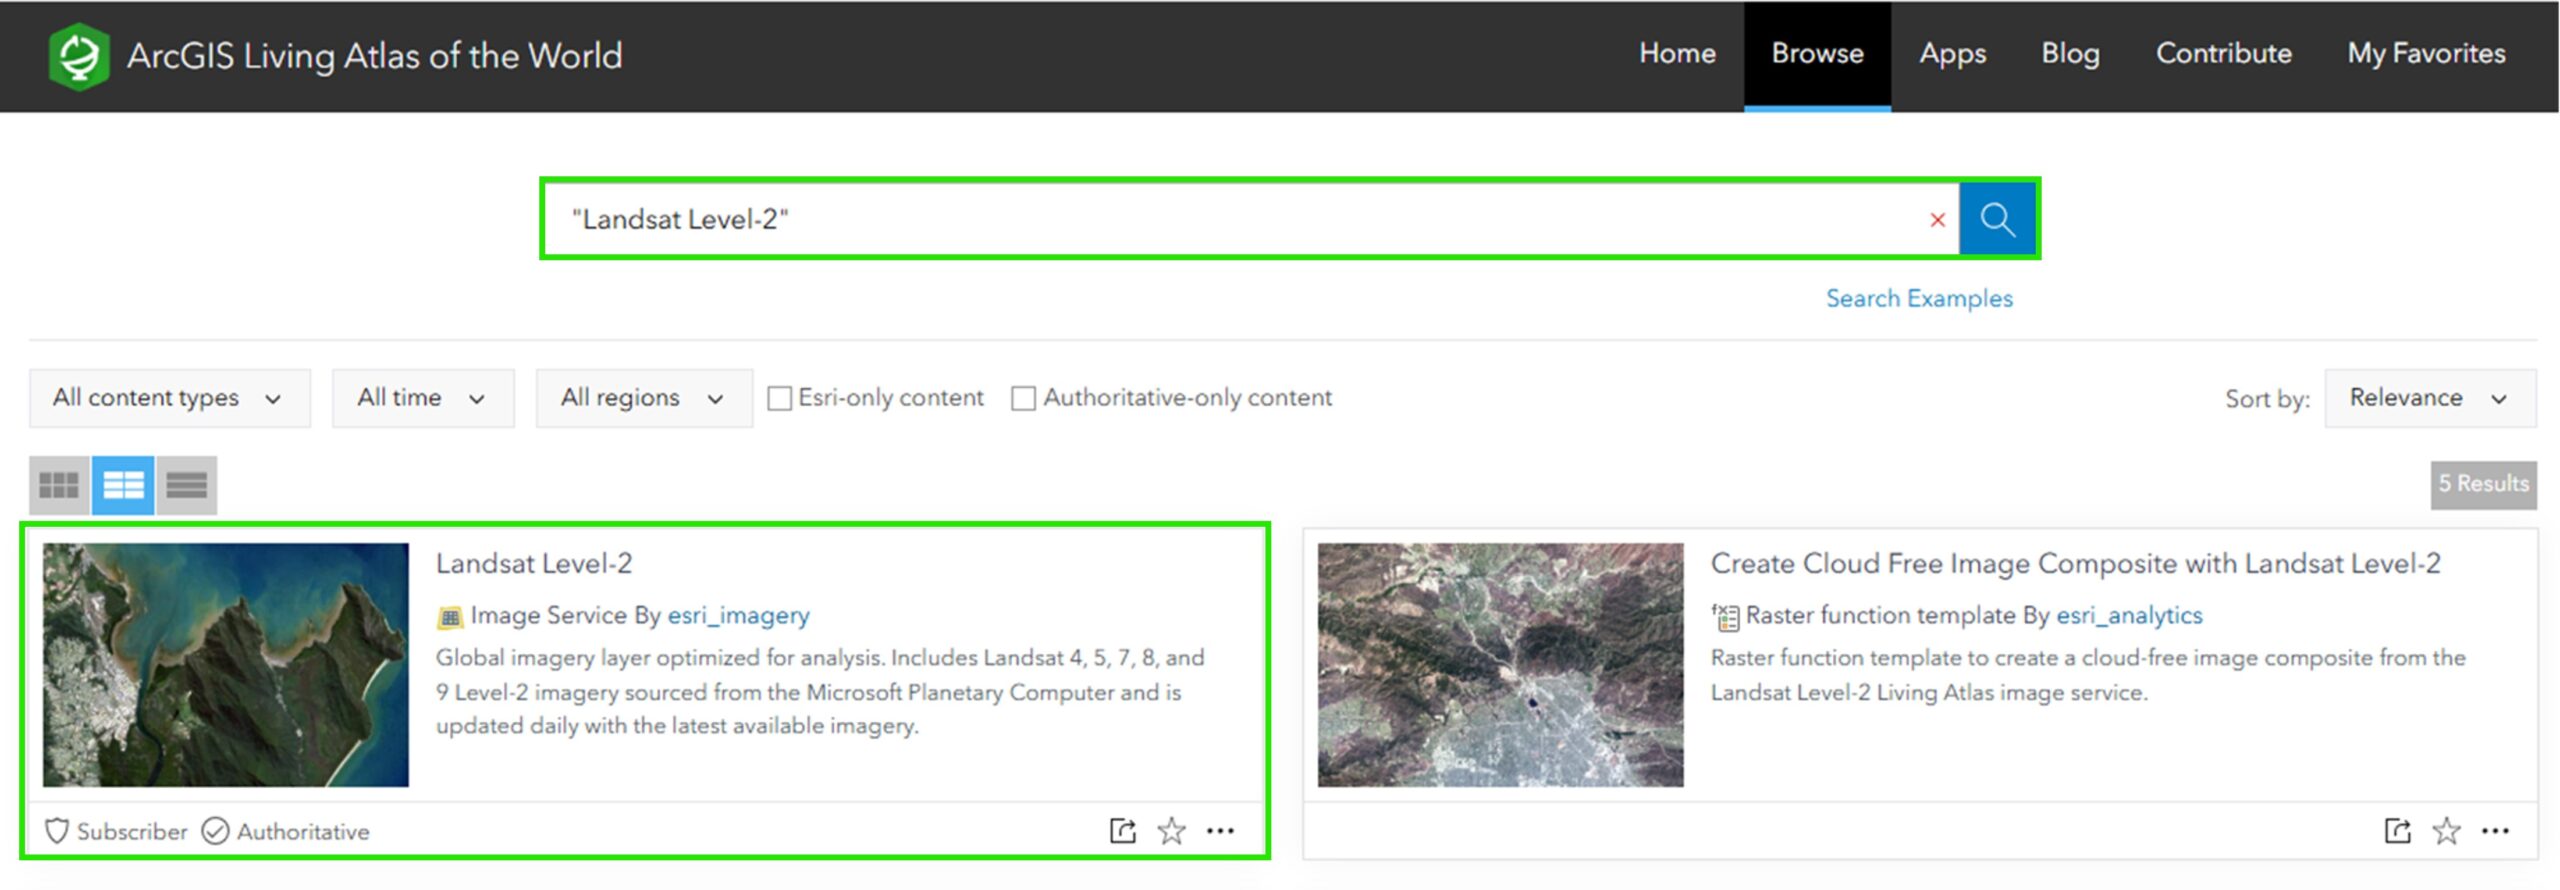Open the My Favorites tab
This screenshot has height=890, width=2560.
tap(2426, 54)
